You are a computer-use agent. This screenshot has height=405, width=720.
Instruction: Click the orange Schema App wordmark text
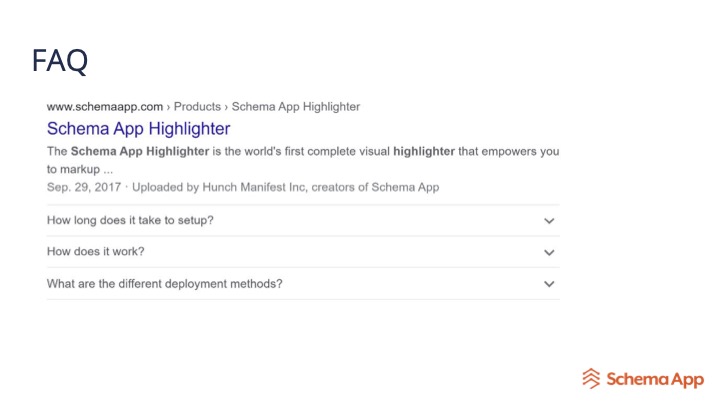click(x=654, y=378)
